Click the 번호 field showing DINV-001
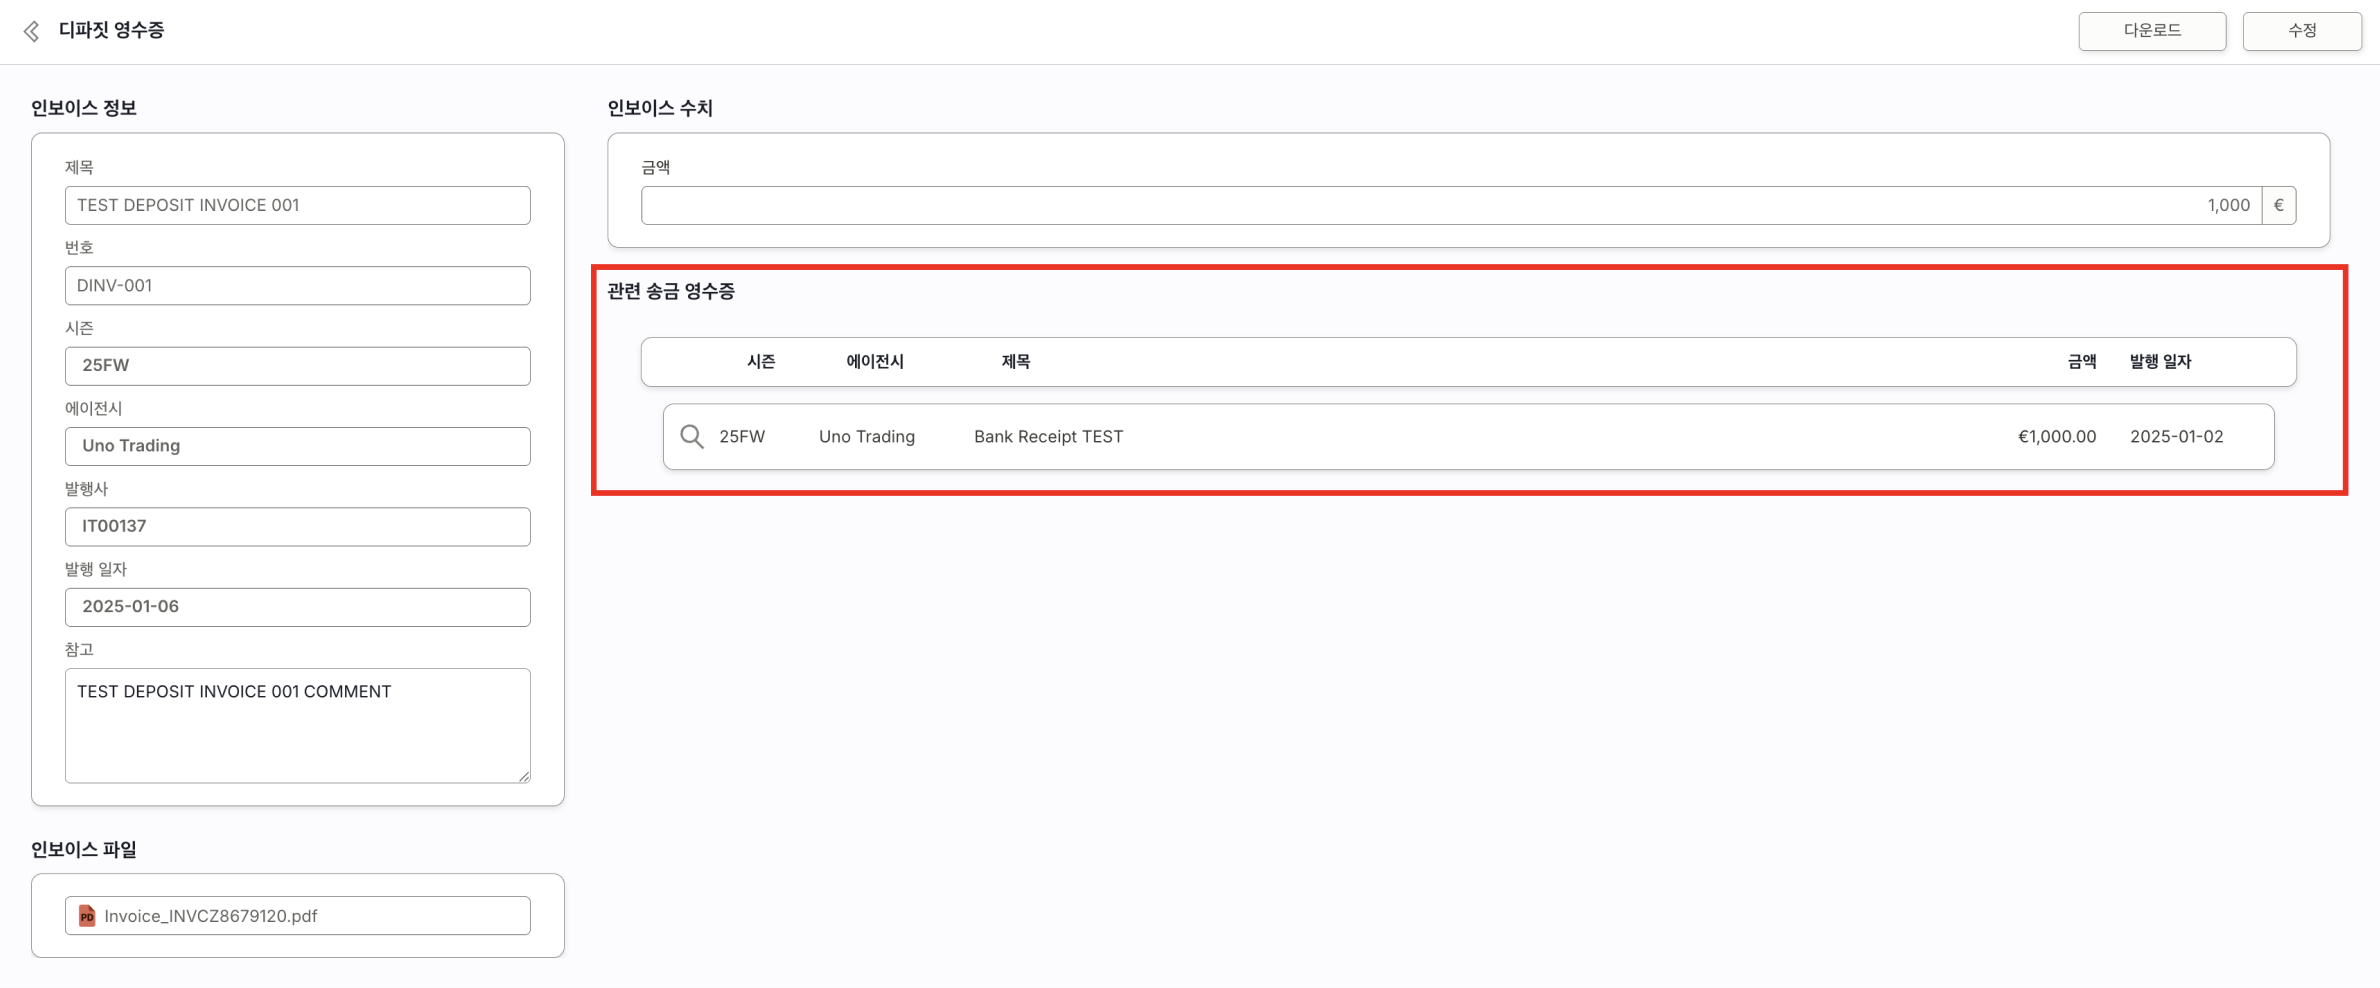 pos(297,286)
